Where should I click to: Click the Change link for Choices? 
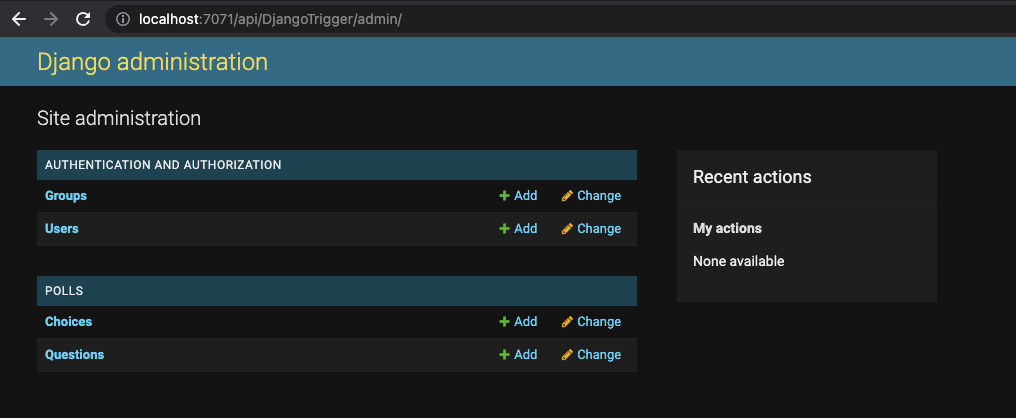[x=599, y=322]
